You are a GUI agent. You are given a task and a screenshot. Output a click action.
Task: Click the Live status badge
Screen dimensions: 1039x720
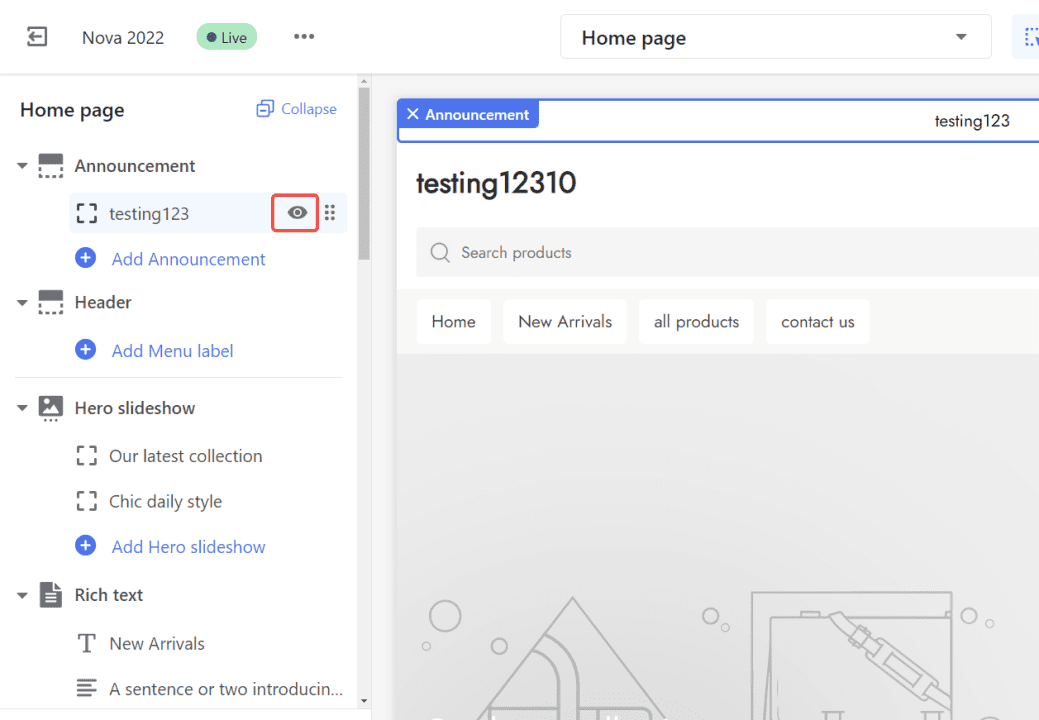click(x=227, y=37)
